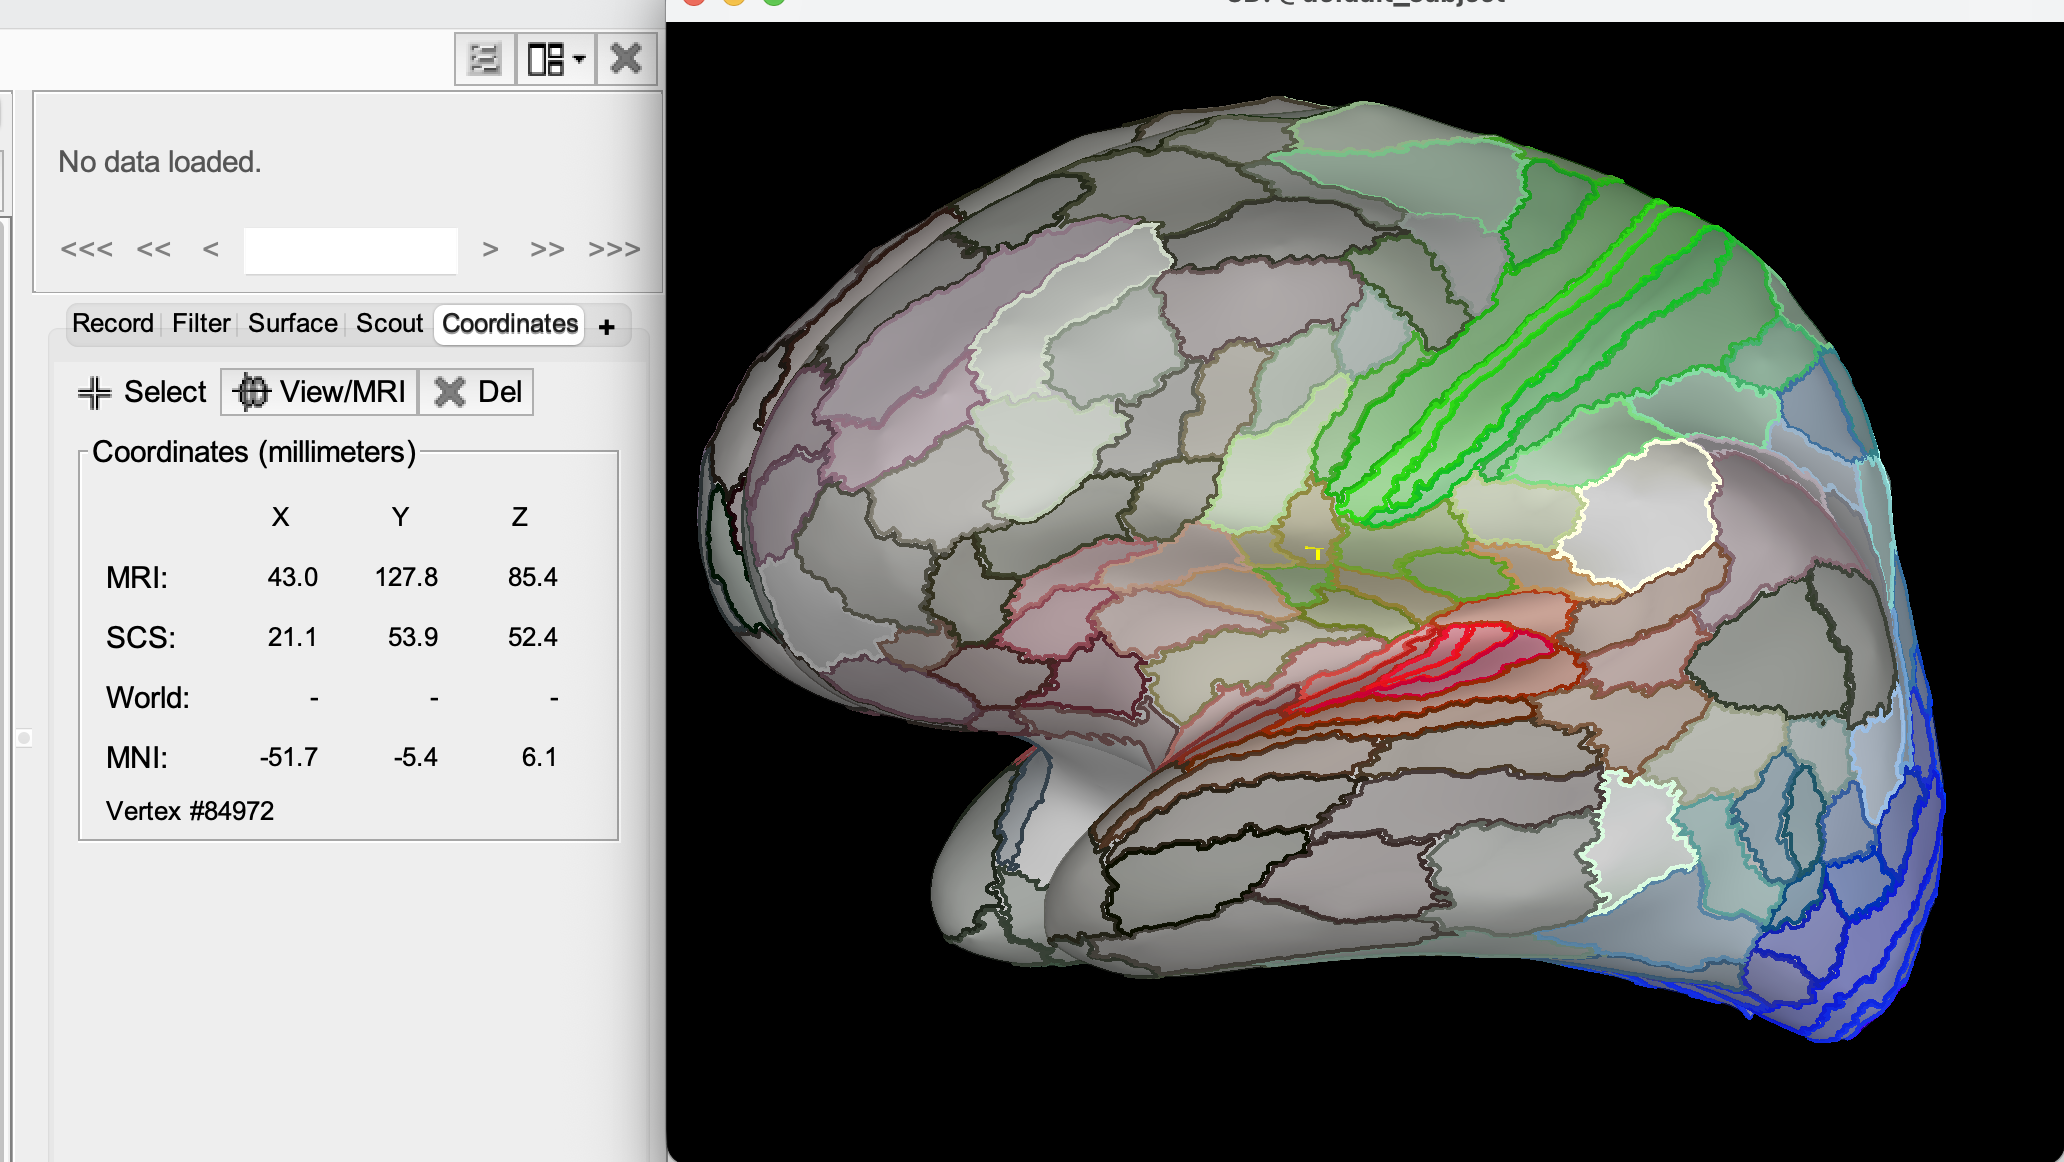Add a new tab with plus icon

[x=607, y=327]
